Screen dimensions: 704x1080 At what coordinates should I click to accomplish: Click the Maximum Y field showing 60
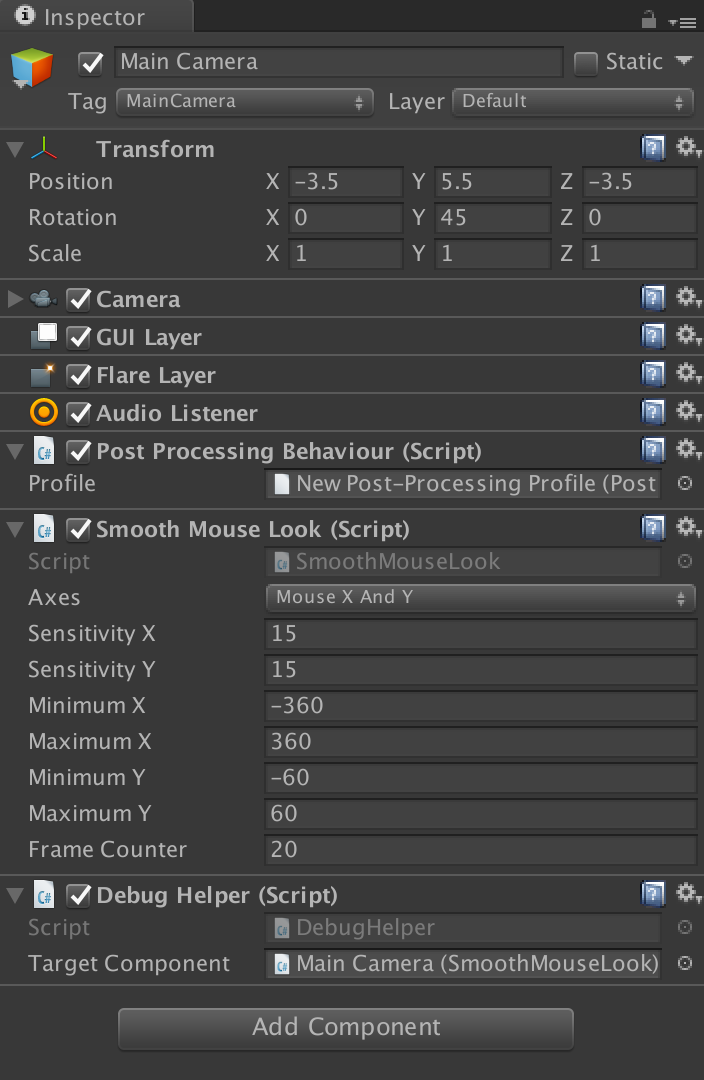481,813
